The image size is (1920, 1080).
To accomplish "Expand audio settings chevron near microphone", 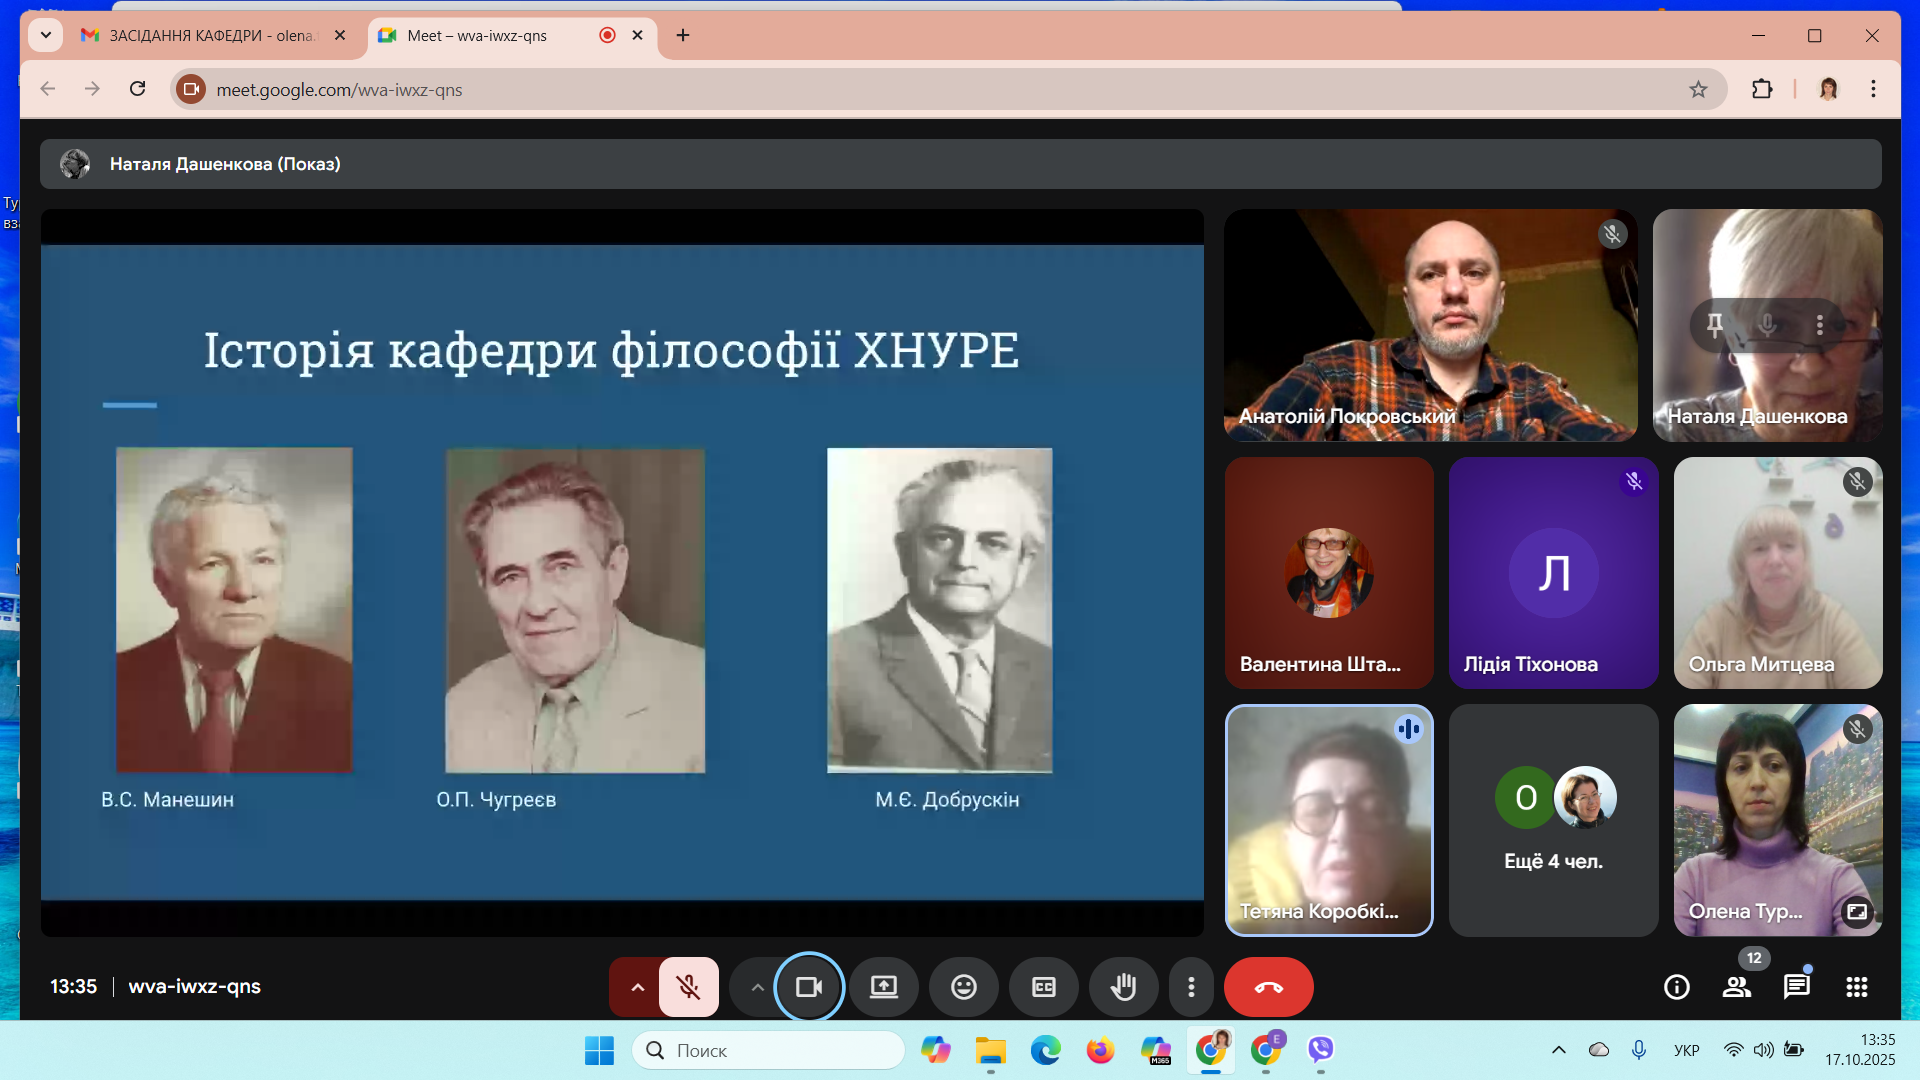I will [637, 987].
